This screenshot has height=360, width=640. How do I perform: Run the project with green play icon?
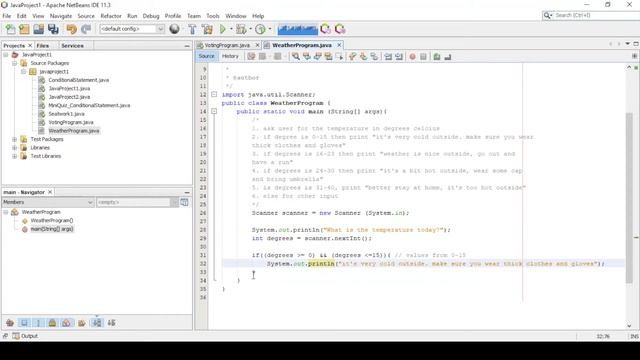(x=222, y=29)
